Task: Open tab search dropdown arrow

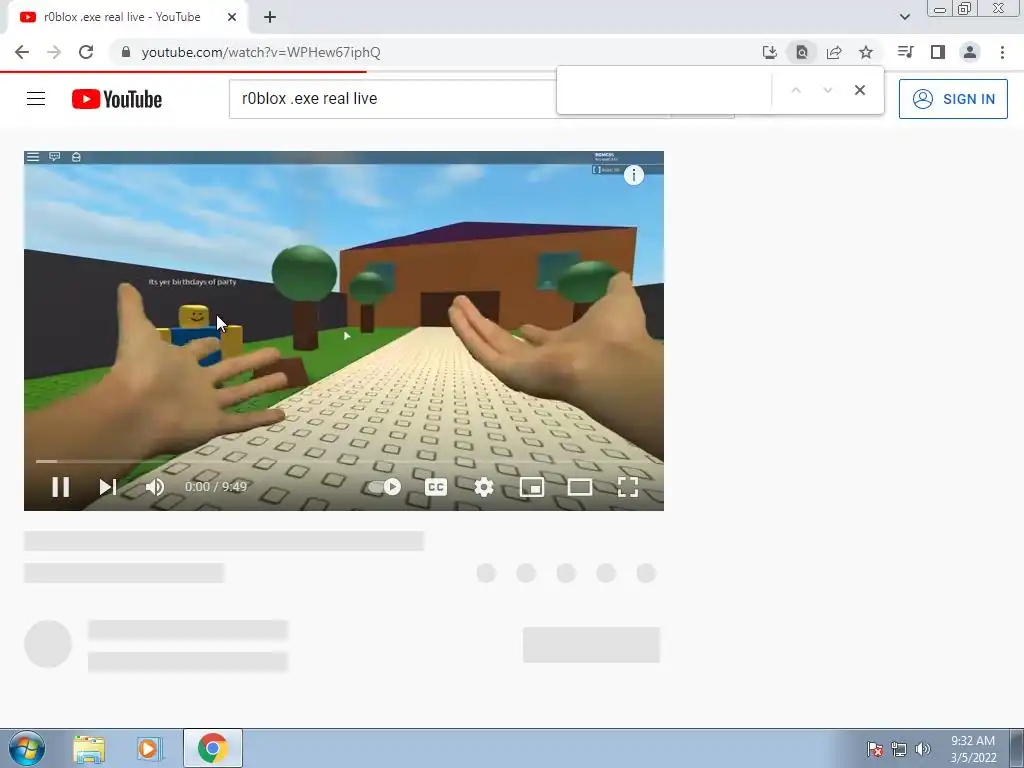Action: click(x=904, y=17)
